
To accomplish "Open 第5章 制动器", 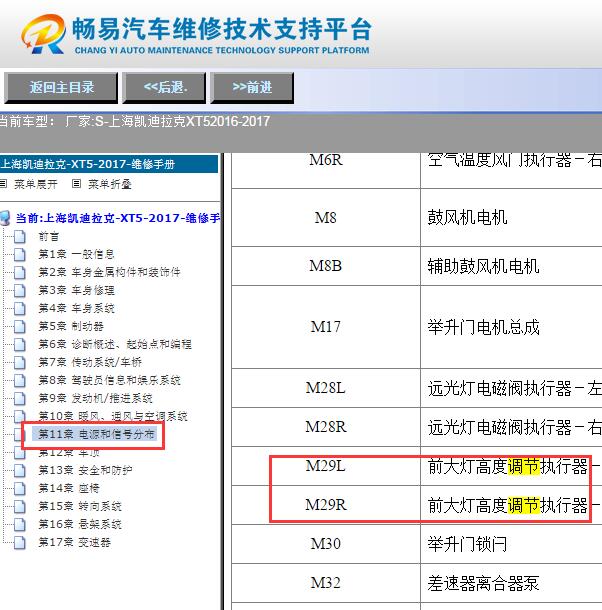I will pos(71,326).
